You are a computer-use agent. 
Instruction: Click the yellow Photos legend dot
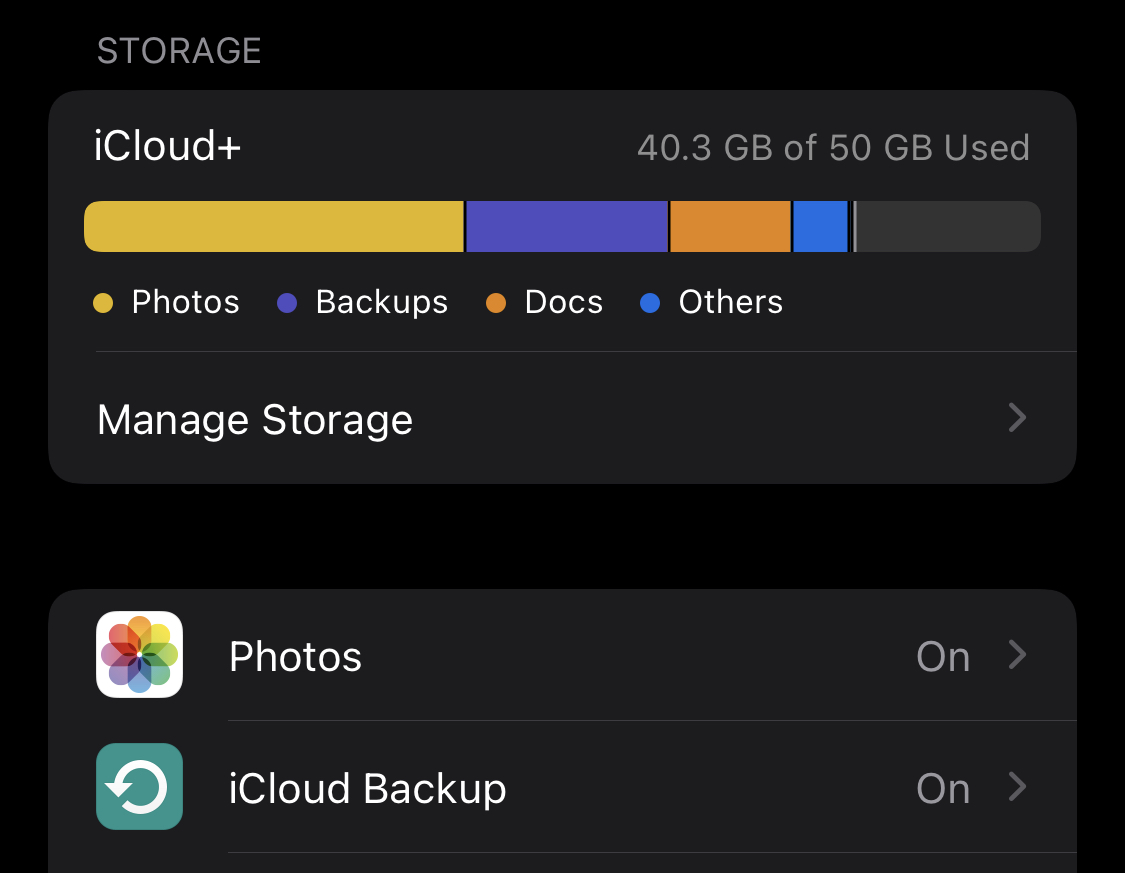pos(103,303)
